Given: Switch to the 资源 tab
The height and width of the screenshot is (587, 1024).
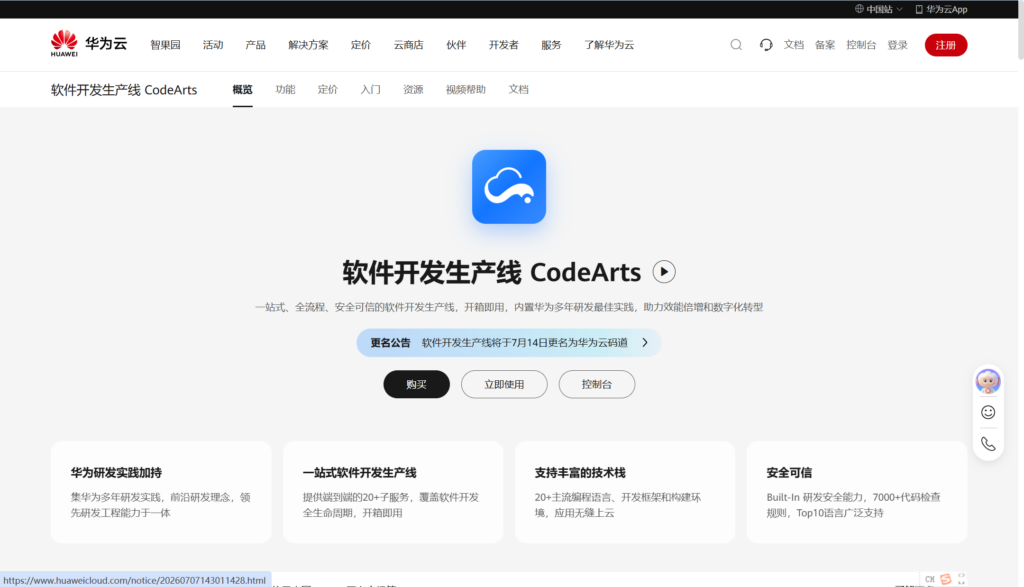Looking at the screenshot, I should [x=413, y=89].
